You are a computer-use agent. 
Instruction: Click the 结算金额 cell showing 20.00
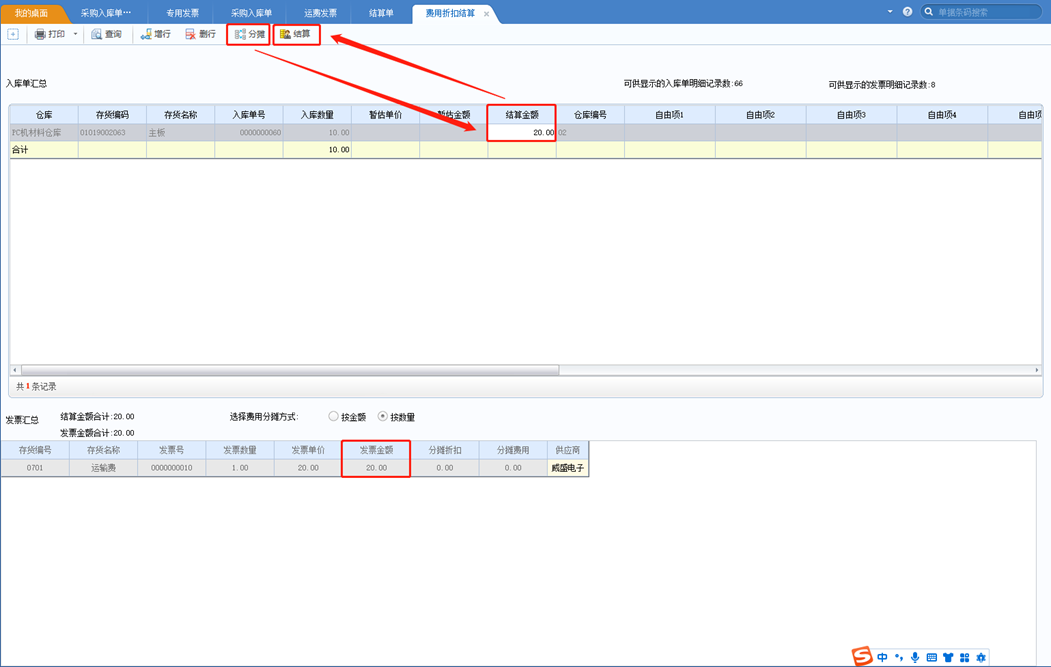pos(522,132)
